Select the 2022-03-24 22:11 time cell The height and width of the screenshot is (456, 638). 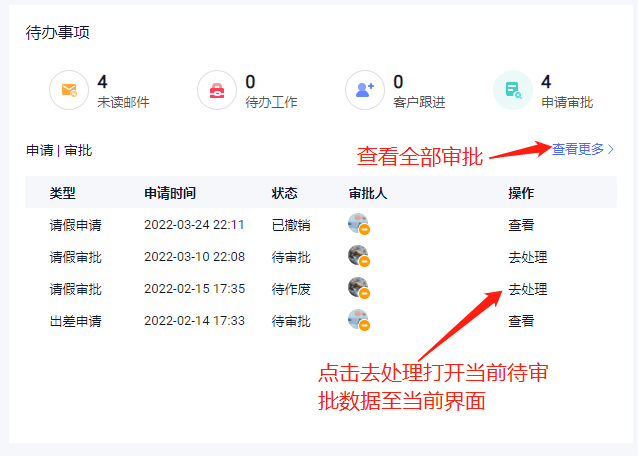[194, 225]
